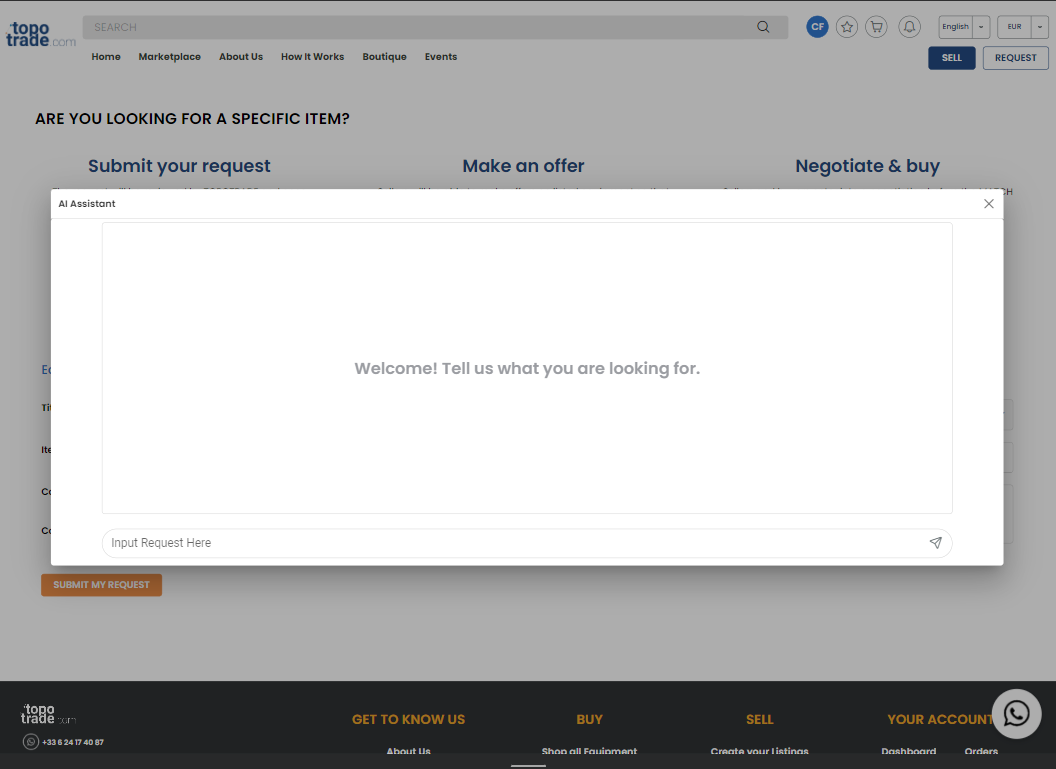Click the SELL button

[951, 58]
